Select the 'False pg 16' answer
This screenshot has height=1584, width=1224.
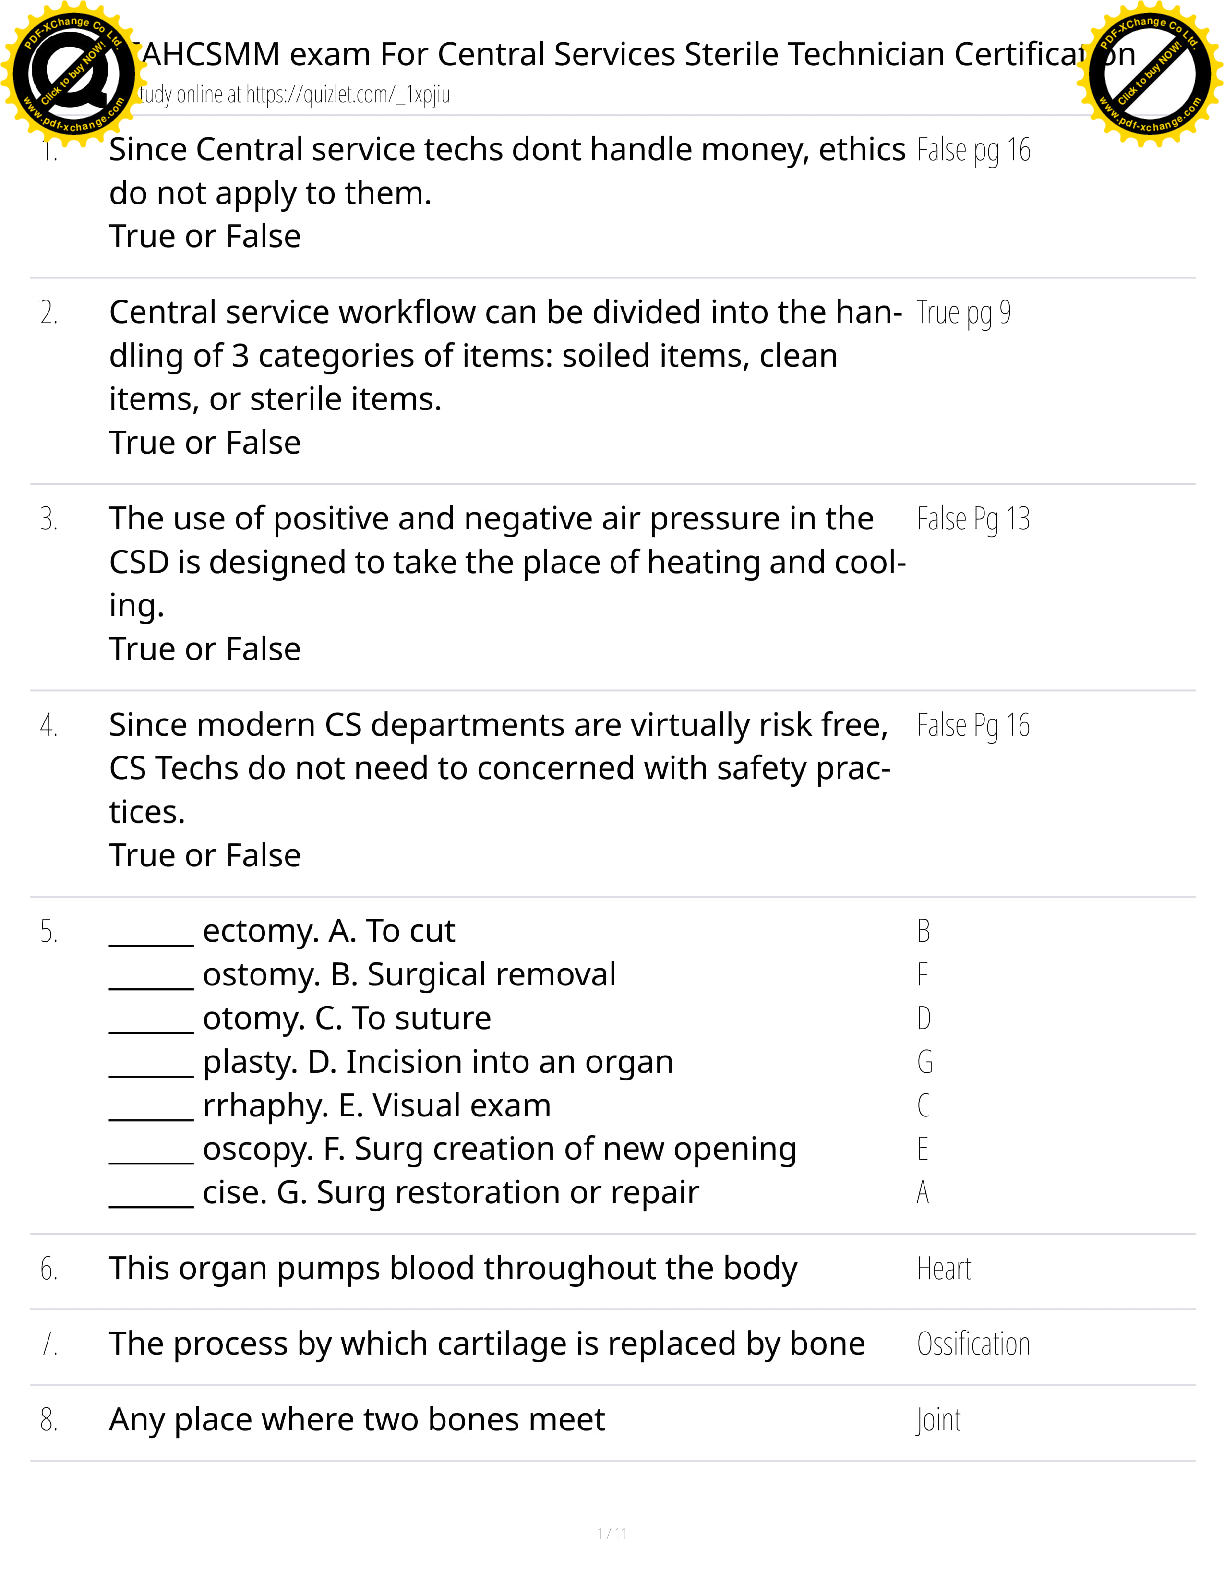point(973,150)
